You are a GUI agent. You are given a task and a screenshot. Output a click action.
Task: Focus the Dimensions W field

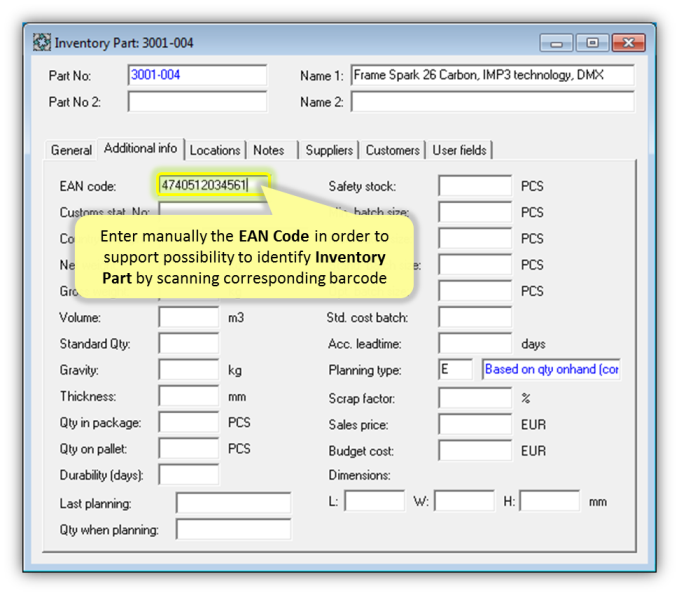(x=464, y=501)
